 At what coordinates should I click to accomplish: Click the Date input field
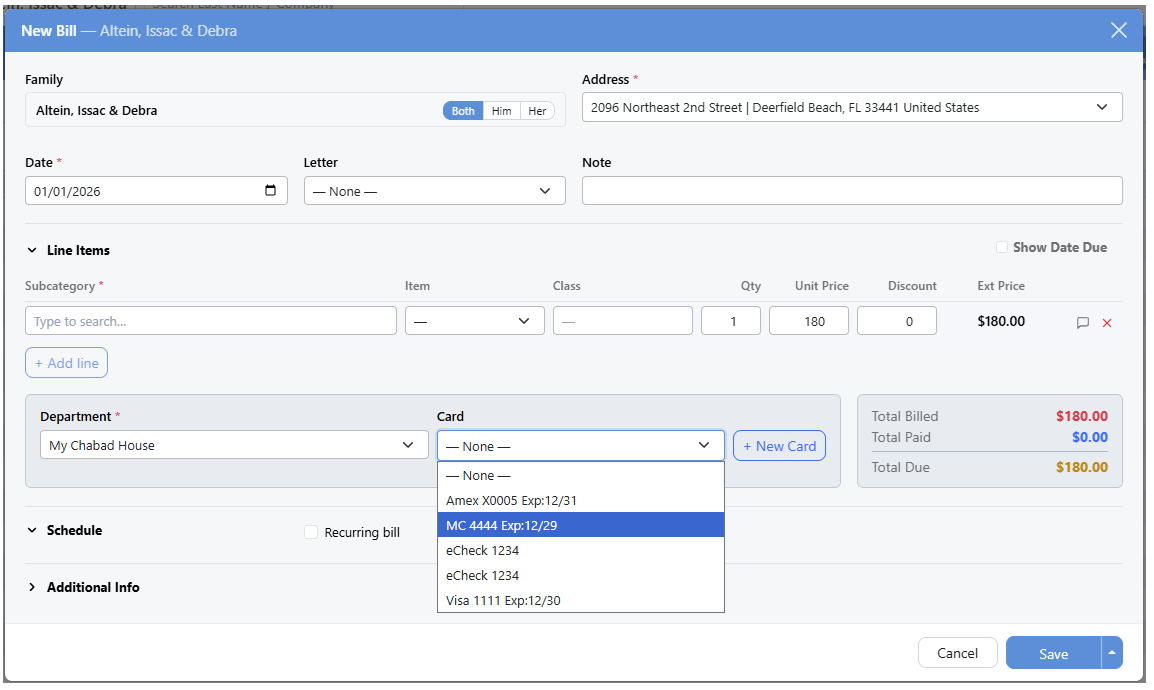(x=156, y=191)
